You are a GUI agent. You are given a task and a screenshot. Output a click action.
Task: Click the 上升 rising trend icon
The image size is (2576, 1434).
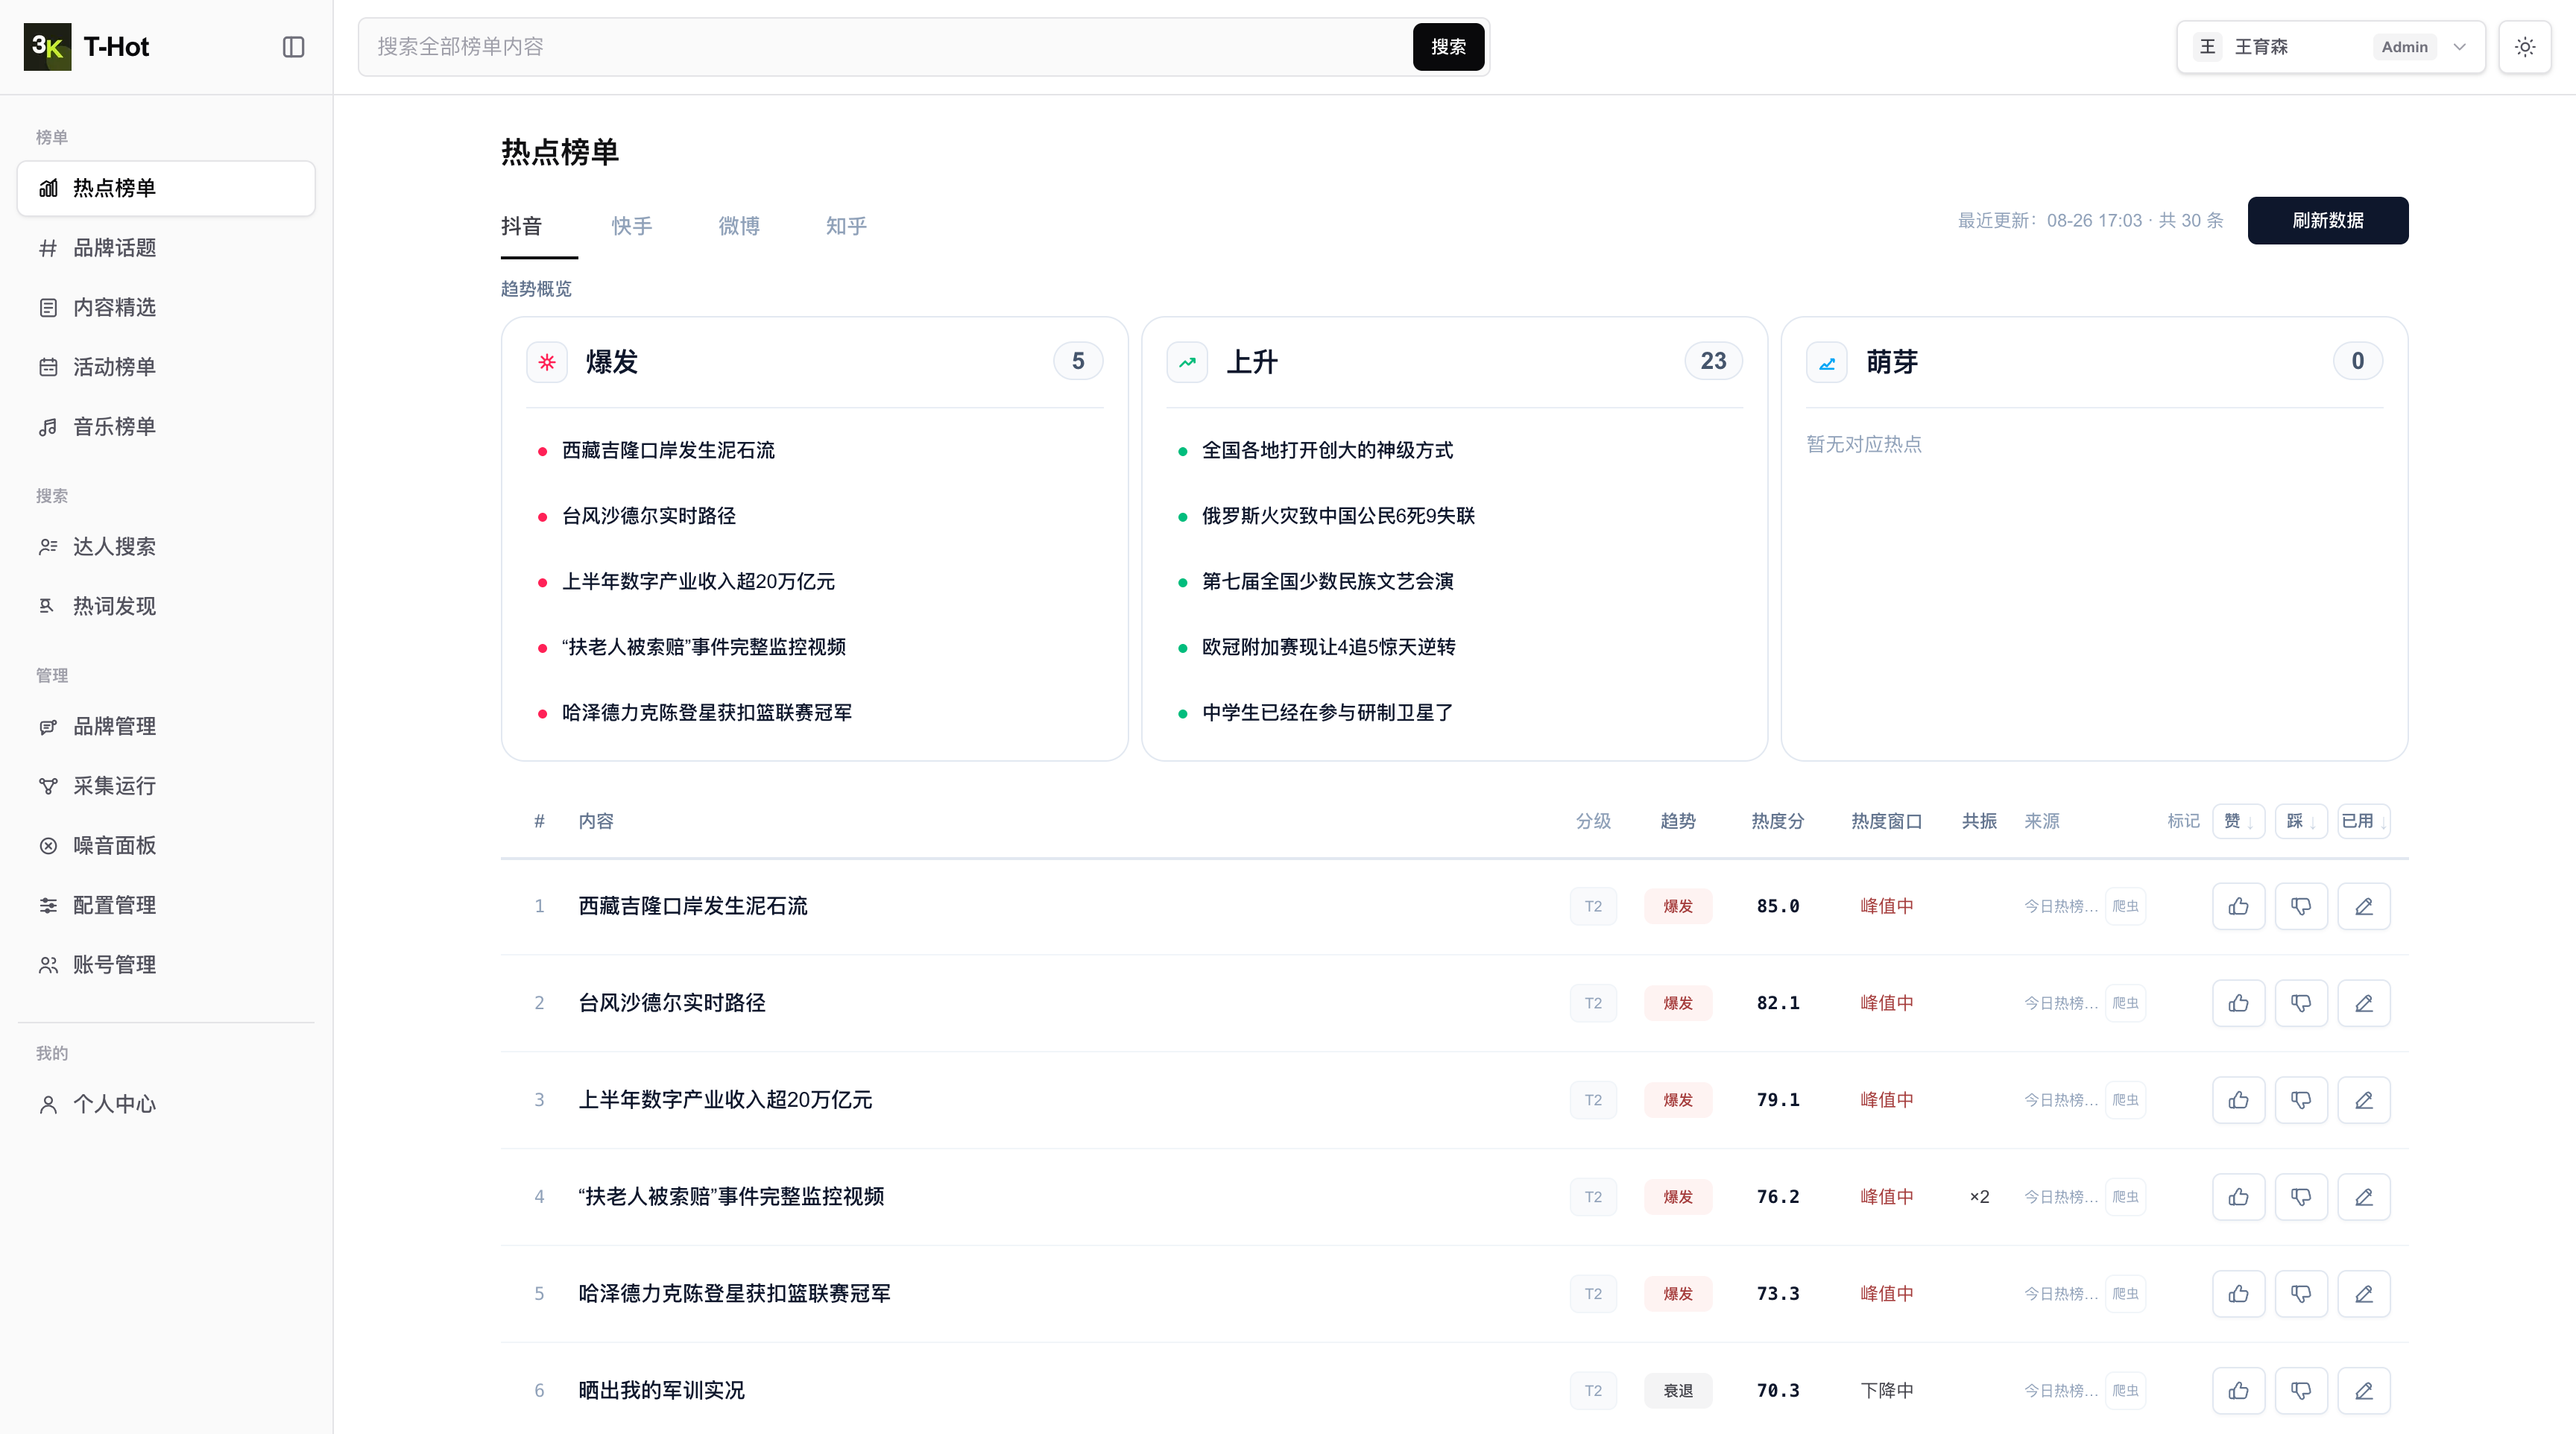pos(1187,362)
